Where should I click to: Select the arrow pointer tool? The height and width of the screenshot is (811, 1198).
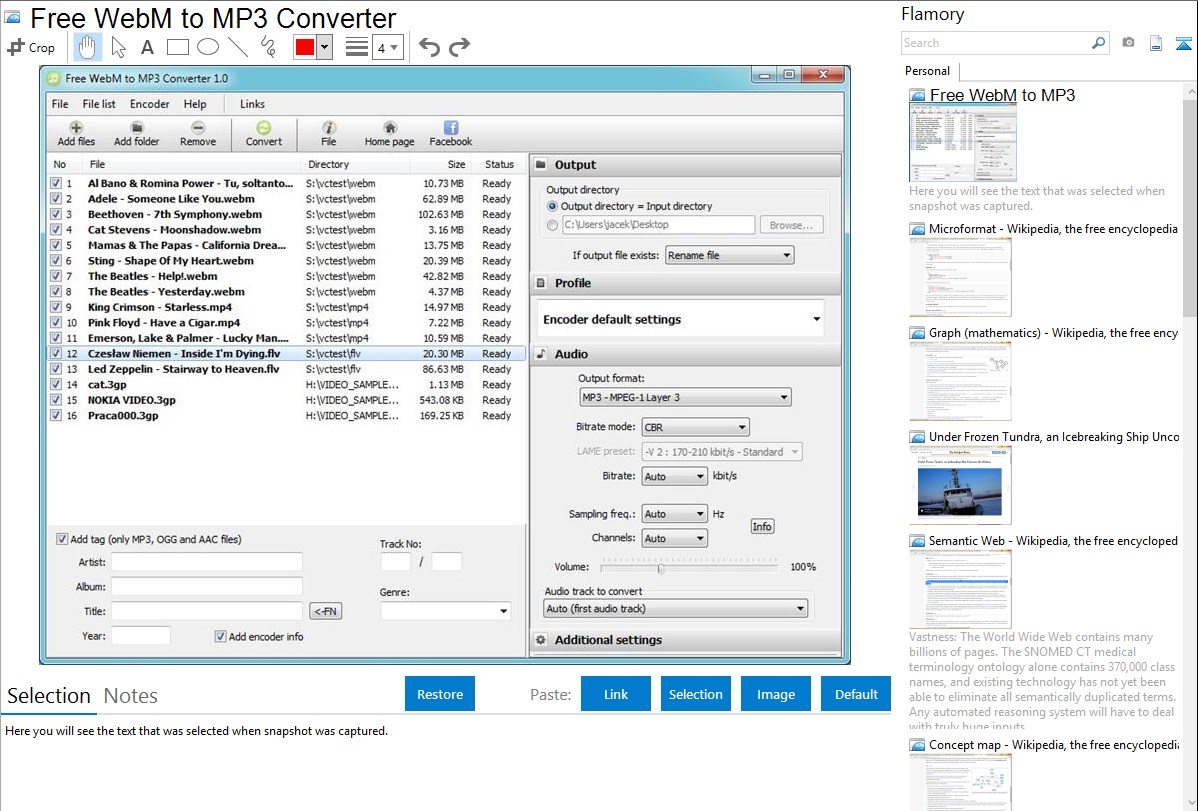pos(118,47)
